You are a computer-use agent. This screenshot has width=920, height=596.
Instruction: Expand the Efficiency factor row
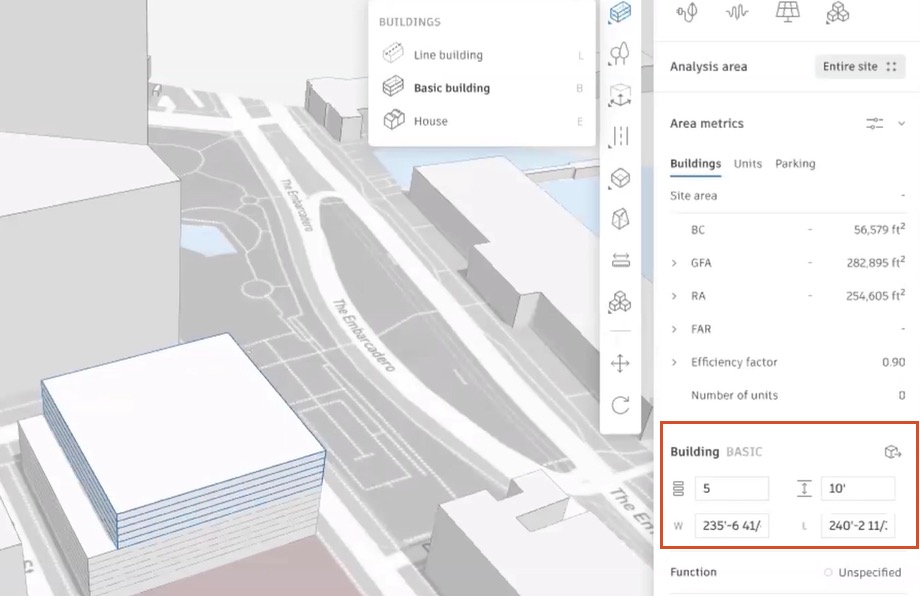(x=674, y=363)
